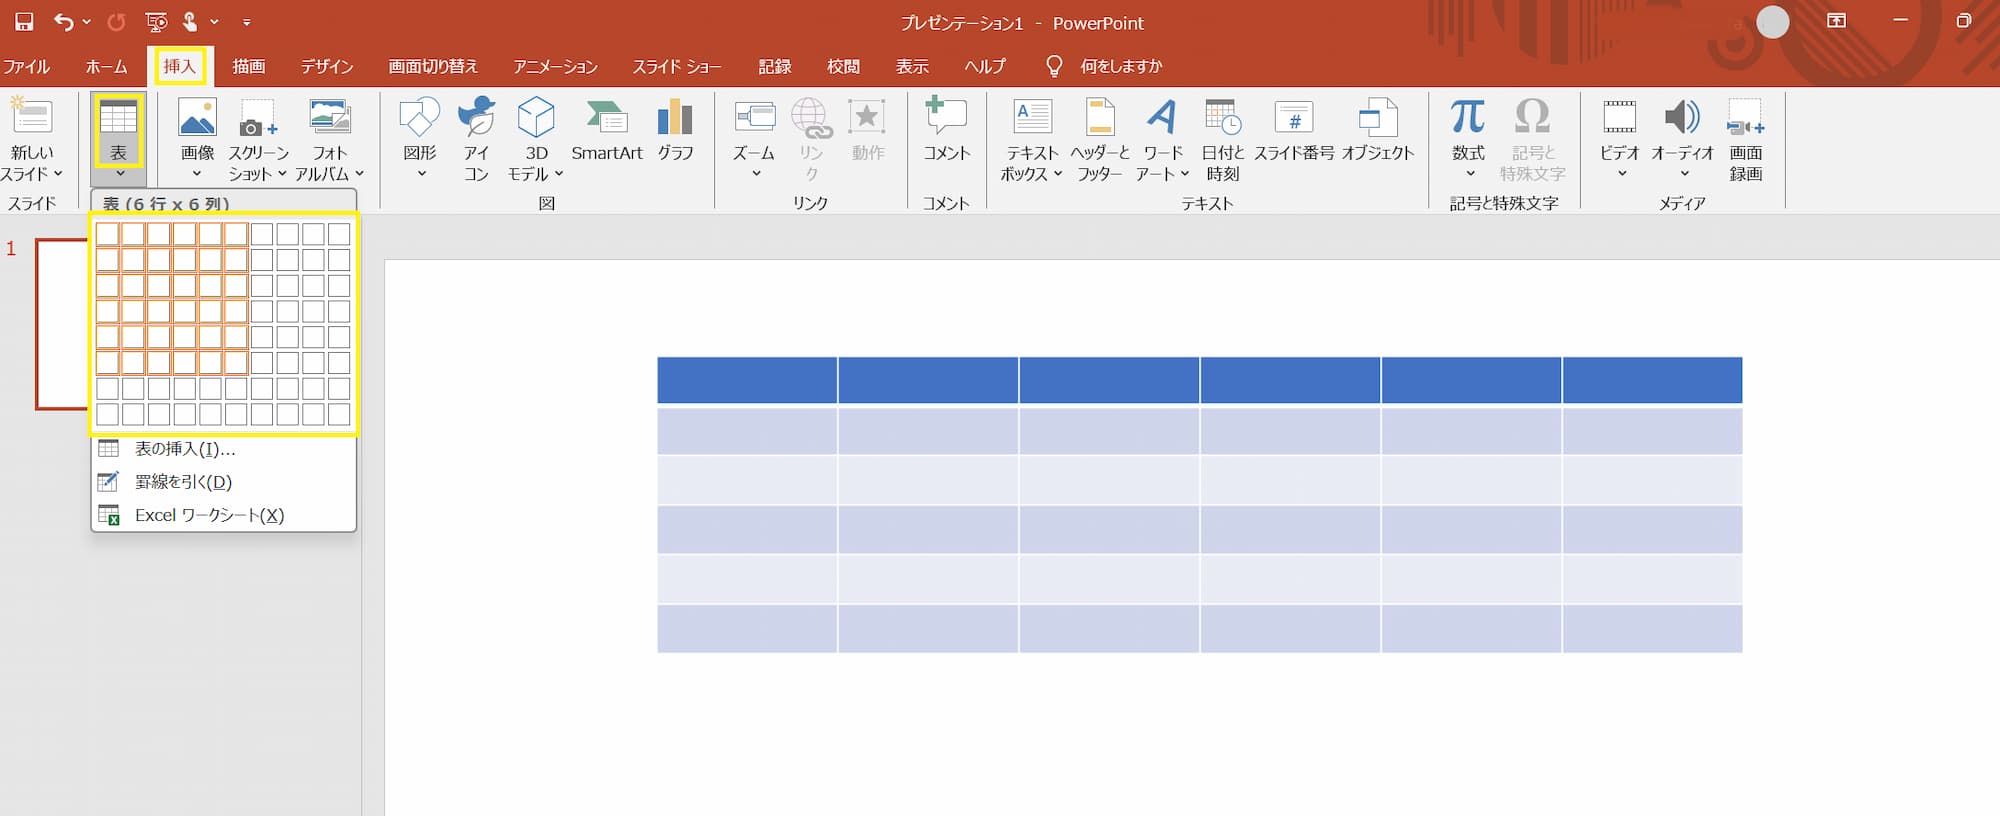Click the ビデオ icon
The image size is (2000, 816).
tap(1619, 117)
